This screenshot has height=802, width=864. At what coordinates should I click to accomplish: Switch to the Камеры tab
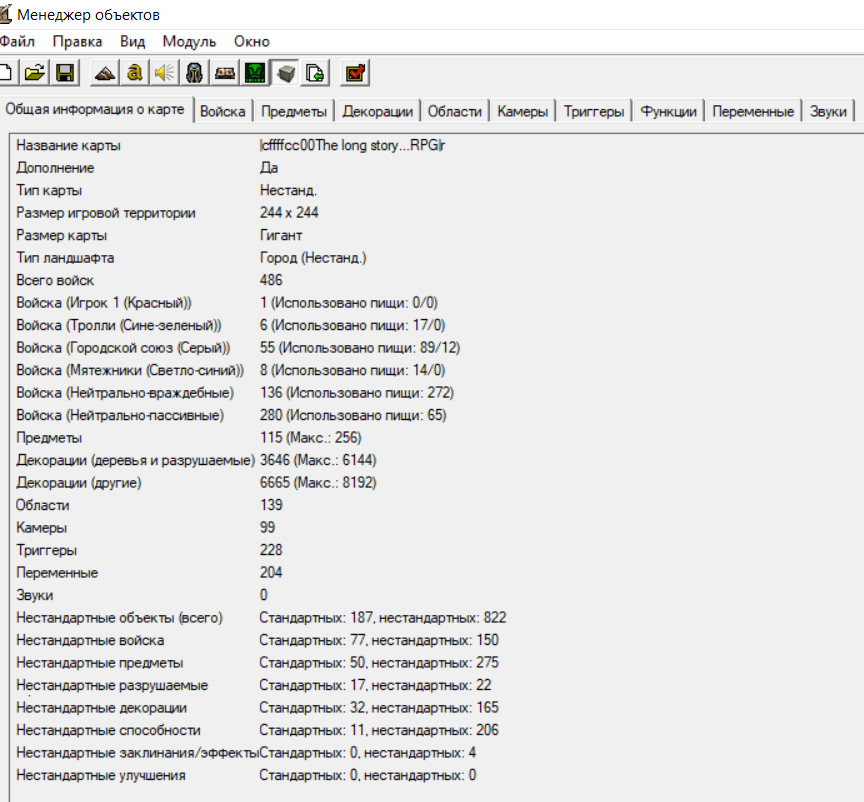pos(522,111)
